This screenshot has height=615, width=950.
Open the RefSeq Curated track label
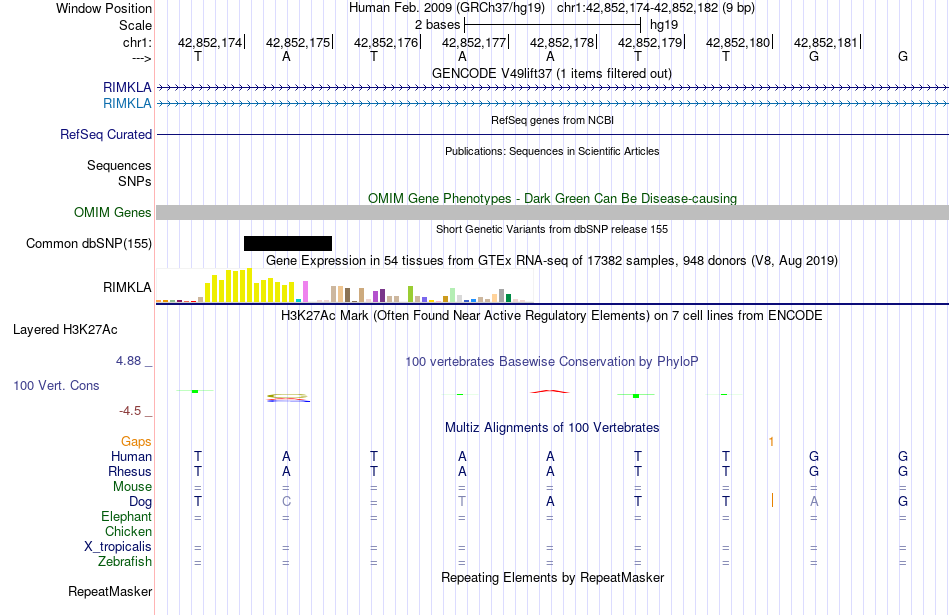(106, 135)
